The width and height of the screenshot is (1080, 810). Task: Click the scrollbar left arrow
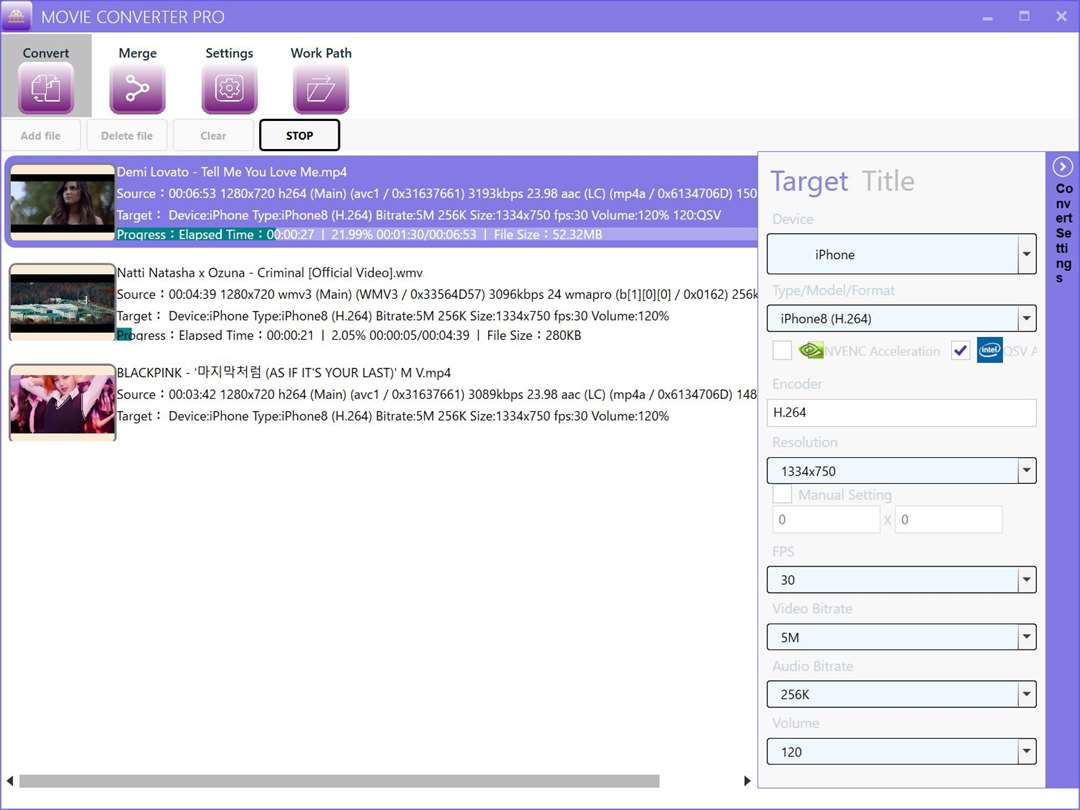(10, 781)
